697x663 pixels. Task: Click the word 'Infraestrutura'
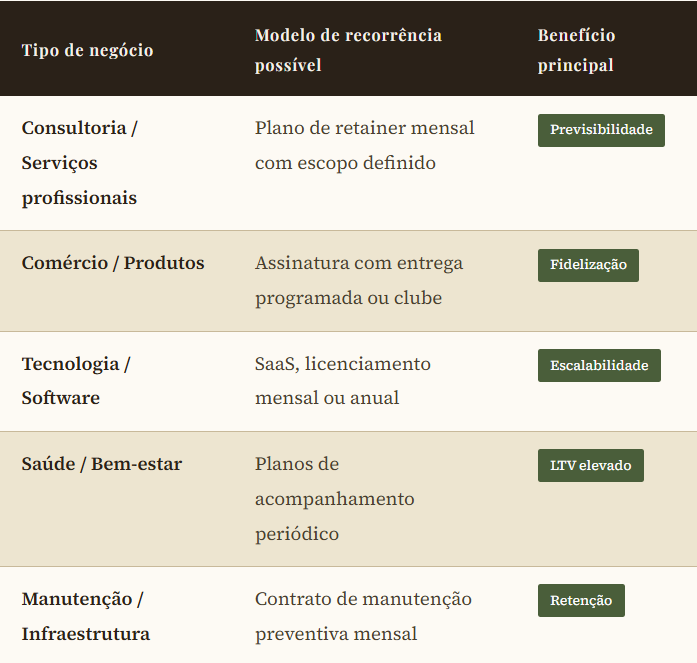pyautogui.click(x=86, y=634)
